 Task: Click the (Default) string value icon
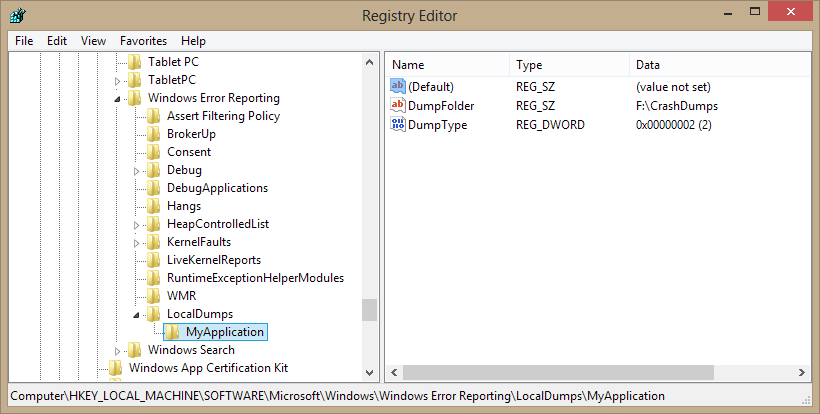pos(398,86)
